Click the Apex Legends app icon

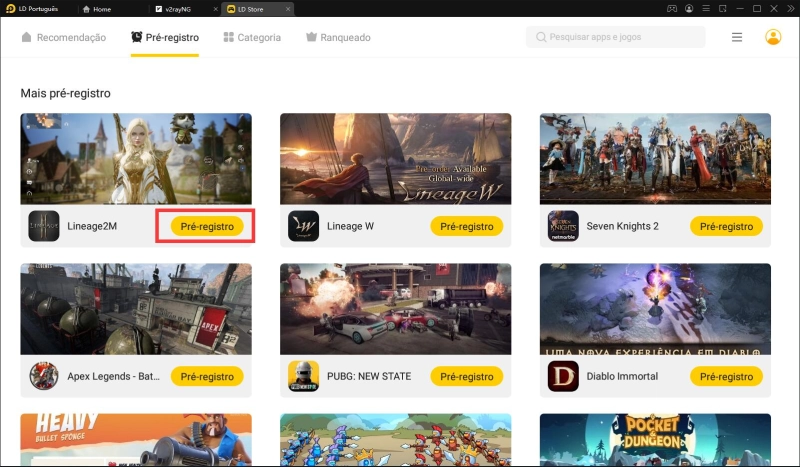[x=44, y=376]
